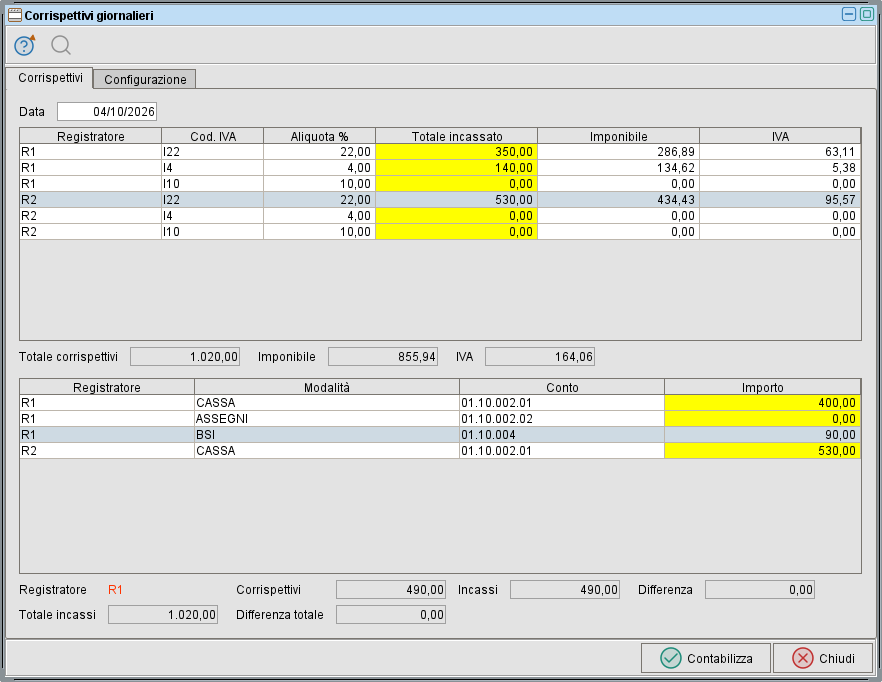This screenshot has width=882, height=682.
Task: Select imponibile value 286,89
Action: (618, 152)
